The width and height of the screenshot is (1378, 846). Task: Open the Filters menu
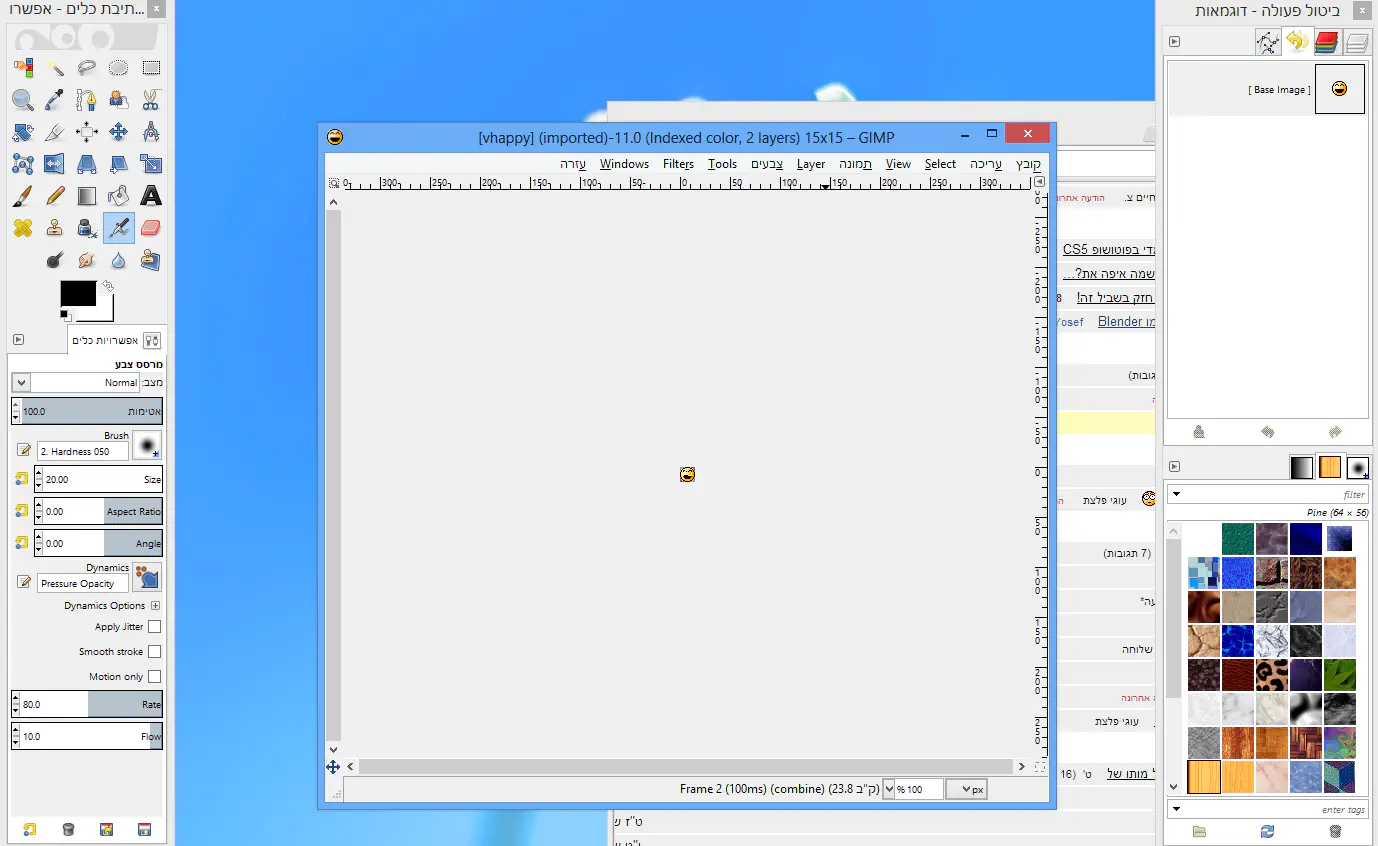[x=678, y=164]
